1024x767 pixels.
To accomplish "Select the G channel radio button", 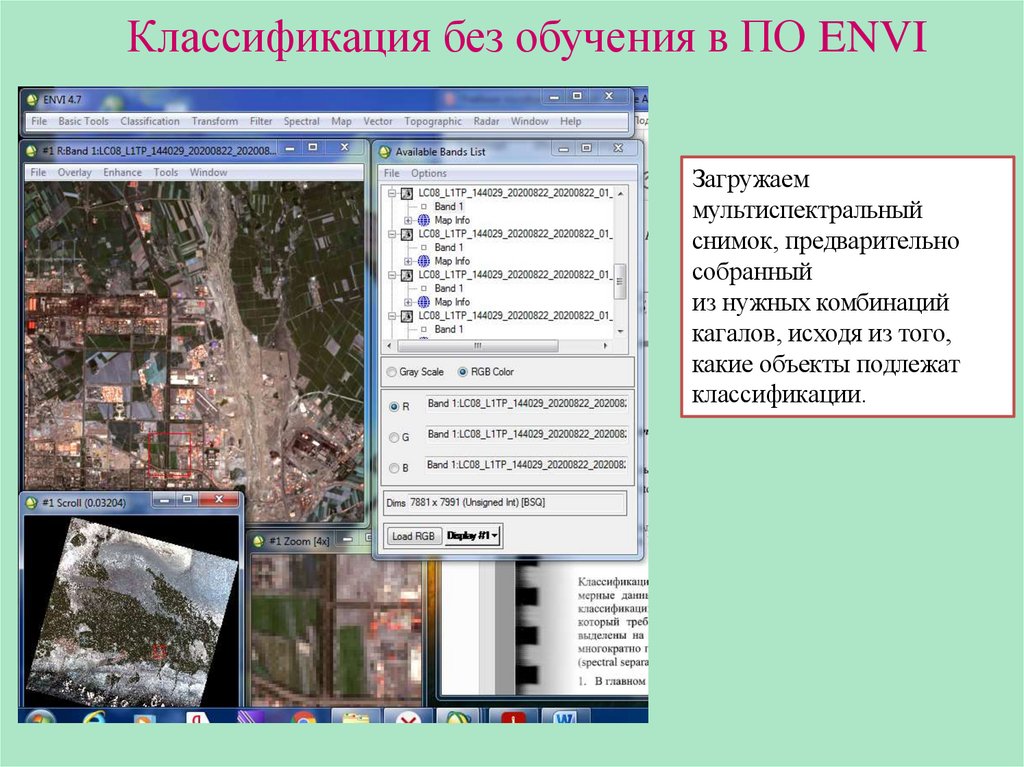I will (394, 437).
